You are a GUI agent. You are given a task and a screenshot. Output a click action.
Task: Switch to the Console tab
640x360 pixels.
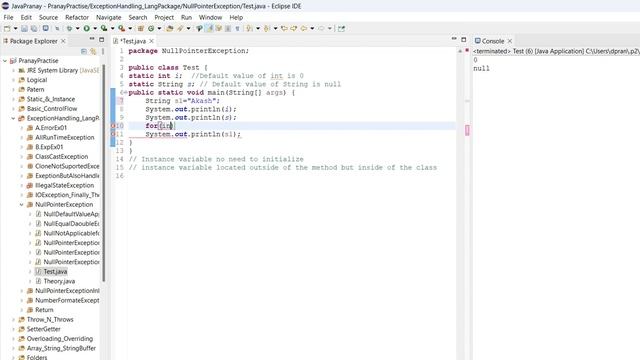coord(493,41)
